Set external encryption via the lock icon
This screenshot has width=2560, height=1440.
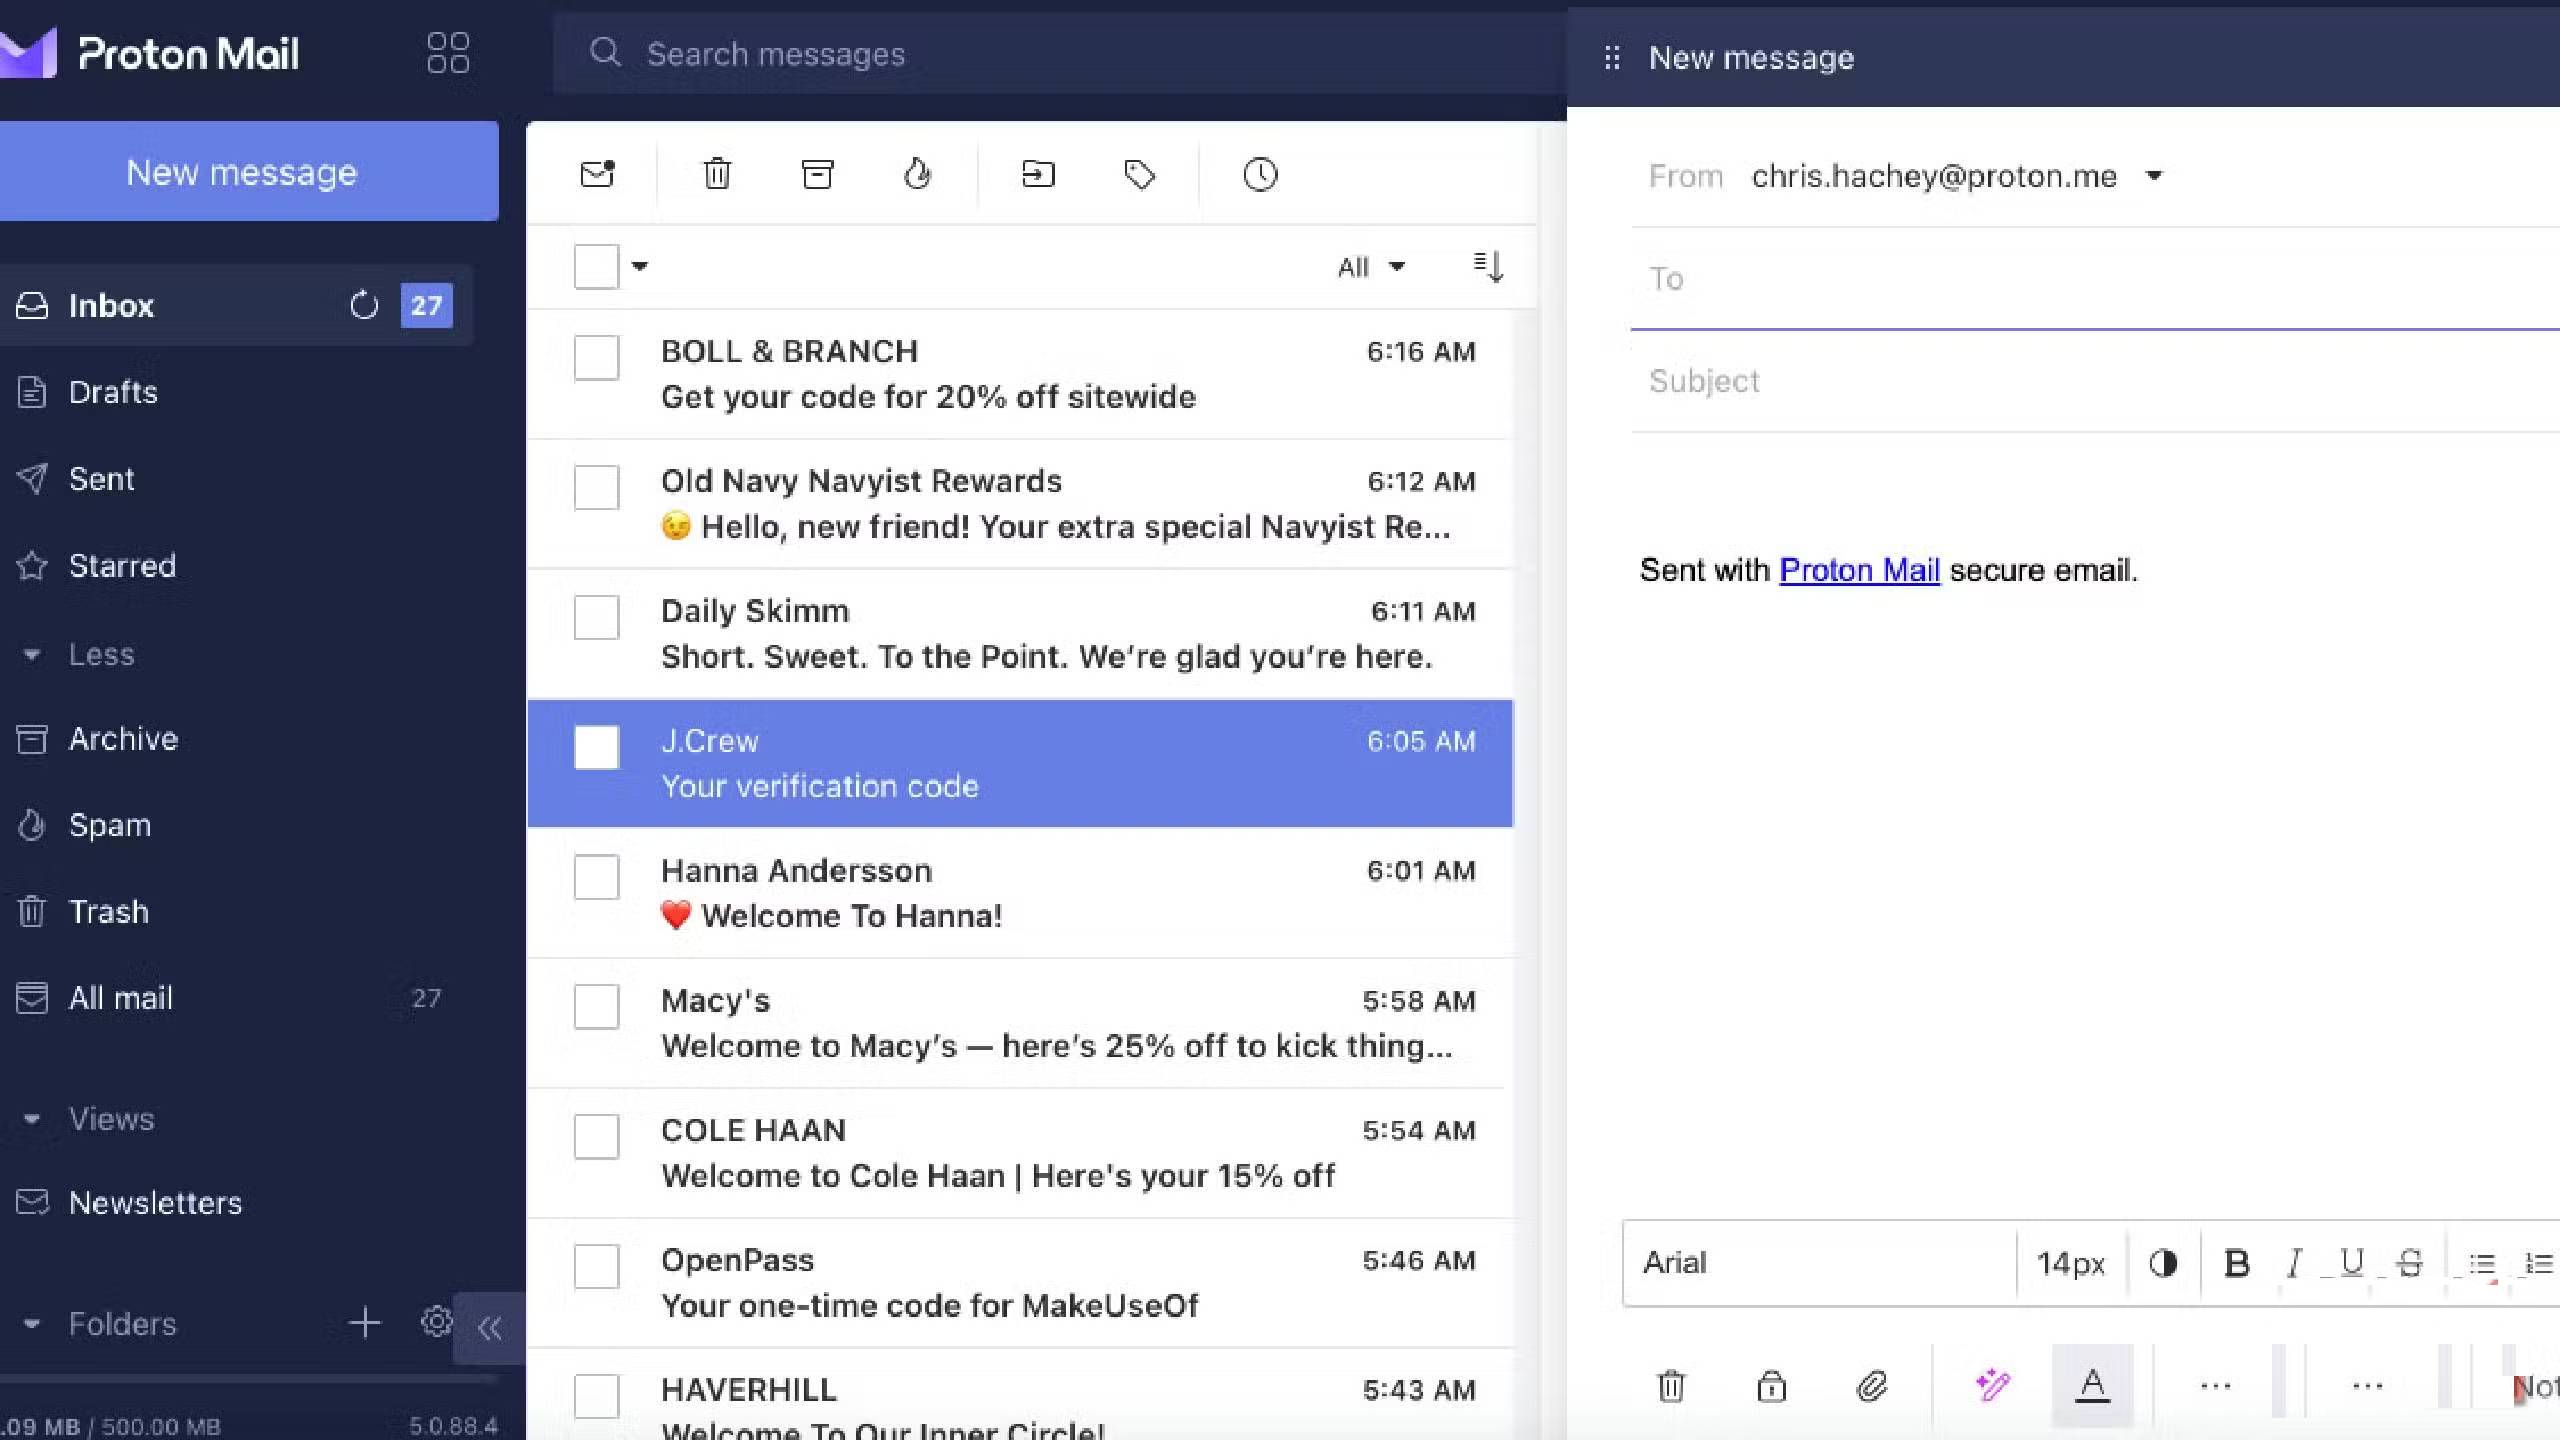click(x=1770, y=1385)
